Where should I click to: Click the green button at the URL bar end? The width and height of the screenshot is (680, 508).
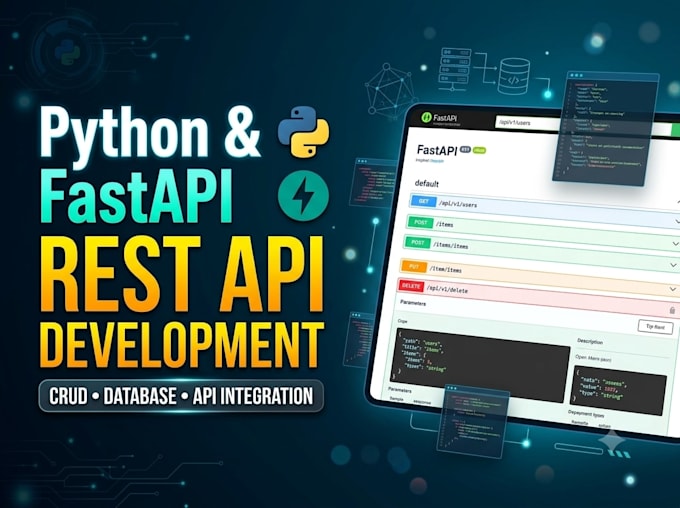click(675, 129)
